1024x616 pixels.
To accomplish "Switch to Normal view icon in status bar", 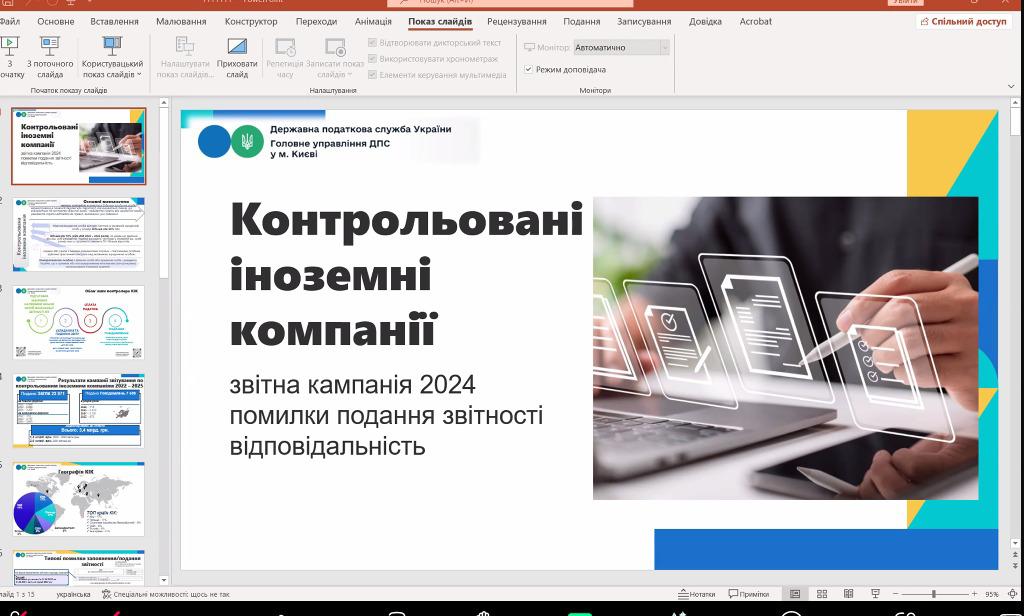I will tap(795, 594).
